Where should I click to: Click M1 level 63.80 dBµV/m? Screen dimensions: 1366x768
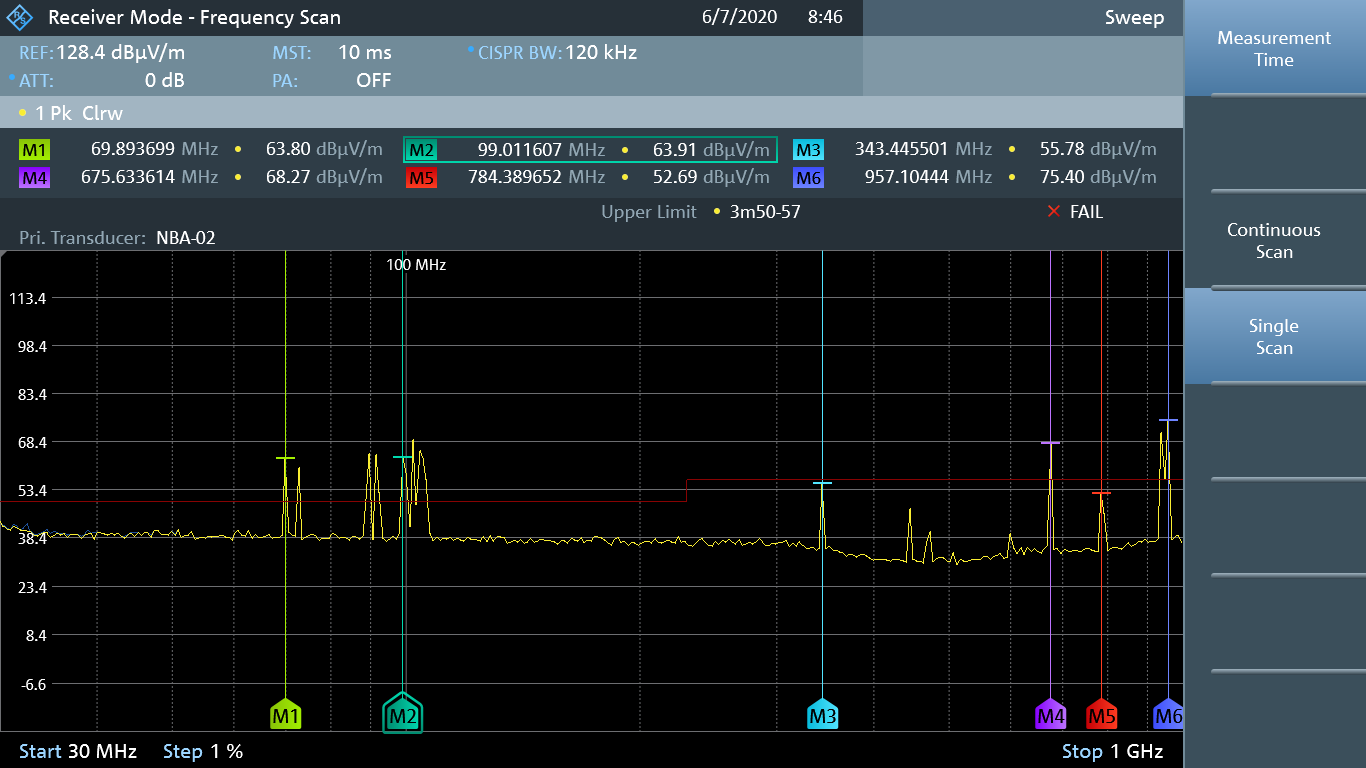(x=324, y=149)
